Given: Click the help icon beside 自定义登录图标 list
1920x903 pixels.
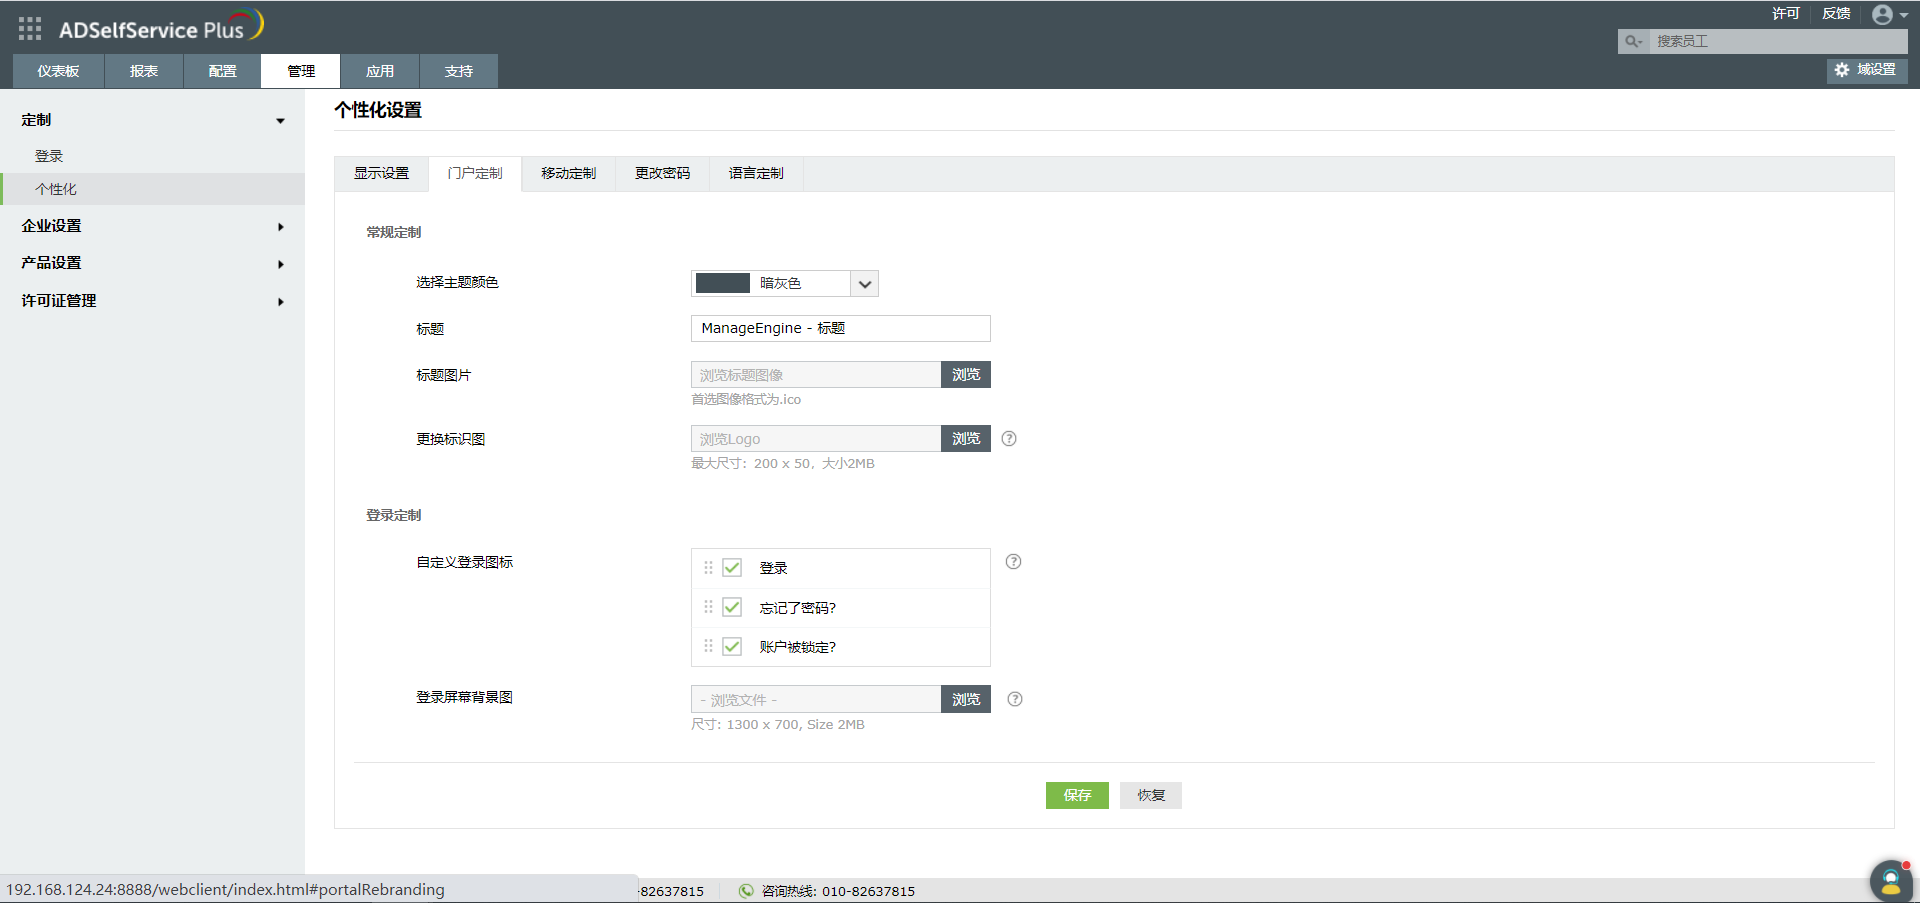Looking at the screenshot, I should point(1013,561).
